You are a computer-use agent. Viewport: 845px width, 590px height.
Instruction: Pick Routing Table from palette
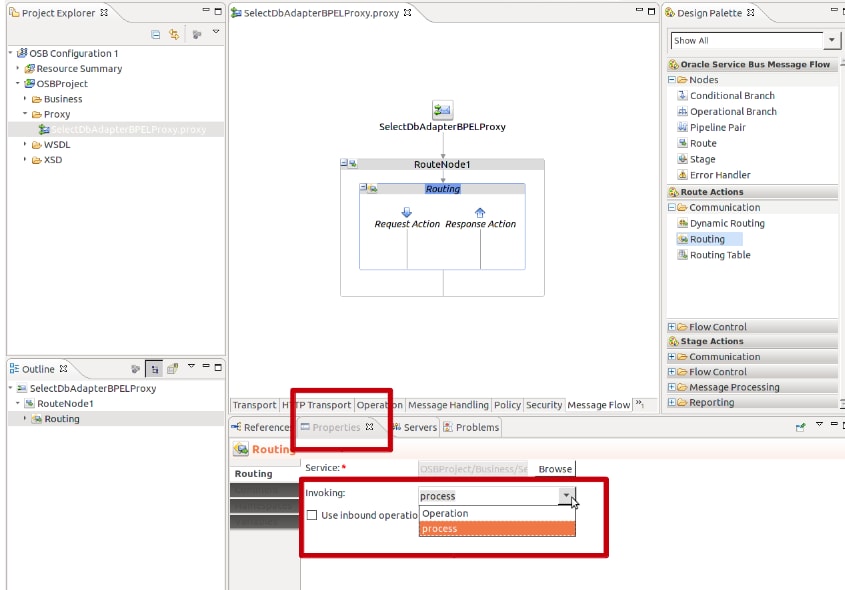720,255
